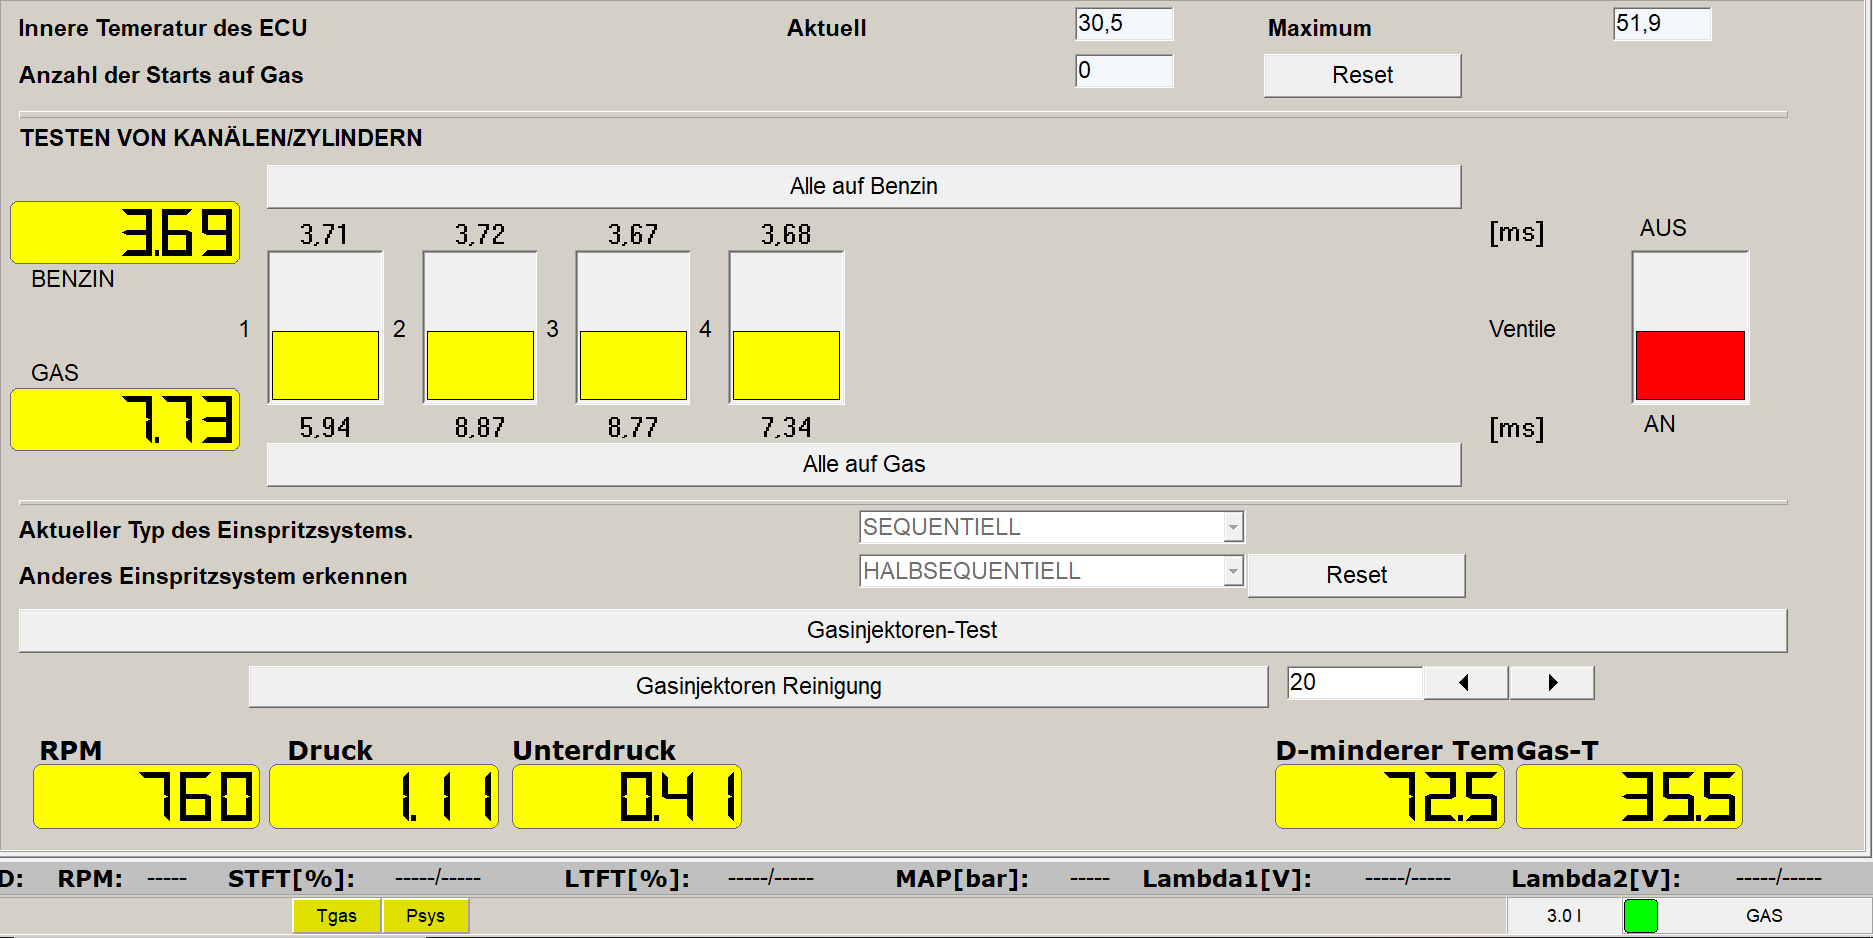
Task: Click the green status light icon
Action: click(x=1640, y=916)
